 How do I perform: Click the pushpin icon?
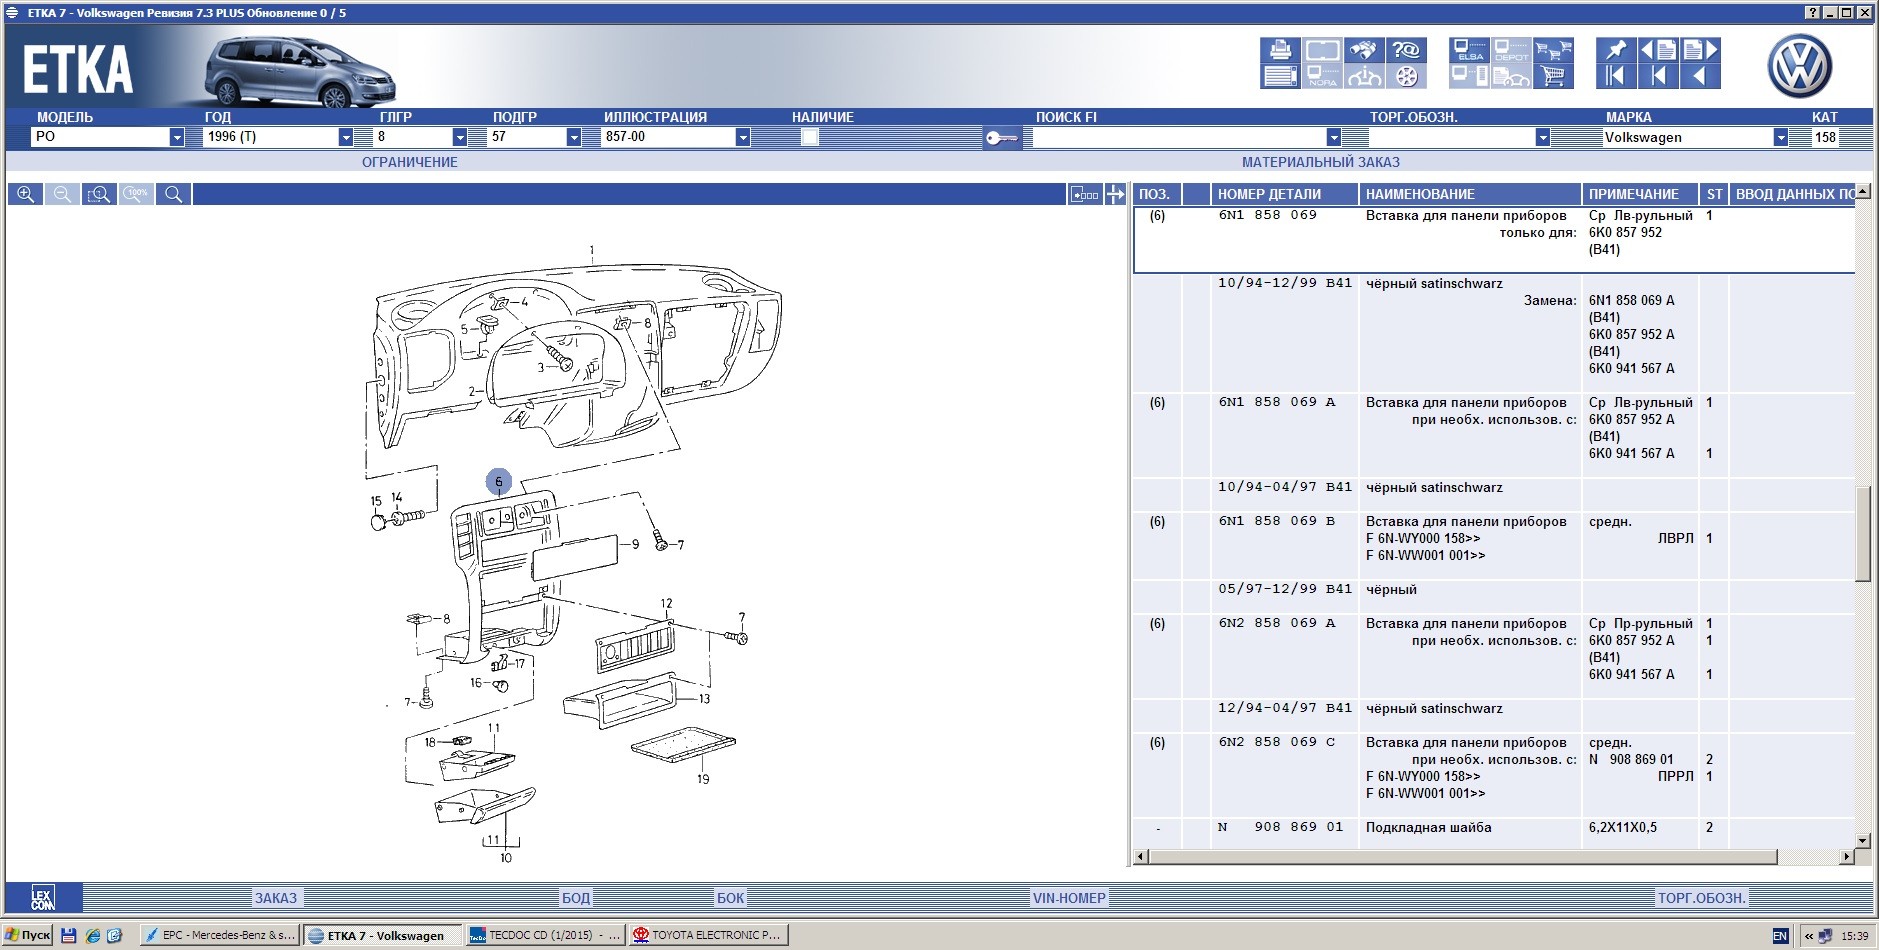coord(1615,50)
